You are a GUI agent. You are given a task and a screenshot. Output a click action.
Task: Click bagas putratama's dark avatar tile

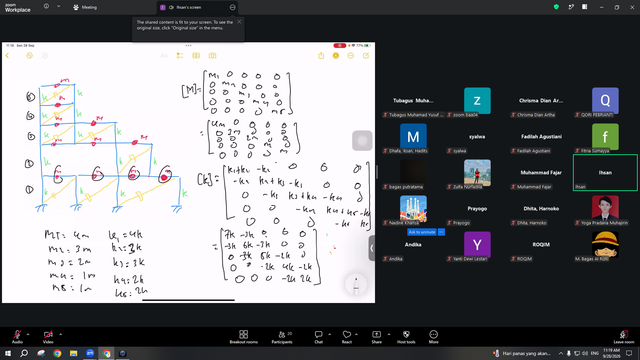[413, 172]
